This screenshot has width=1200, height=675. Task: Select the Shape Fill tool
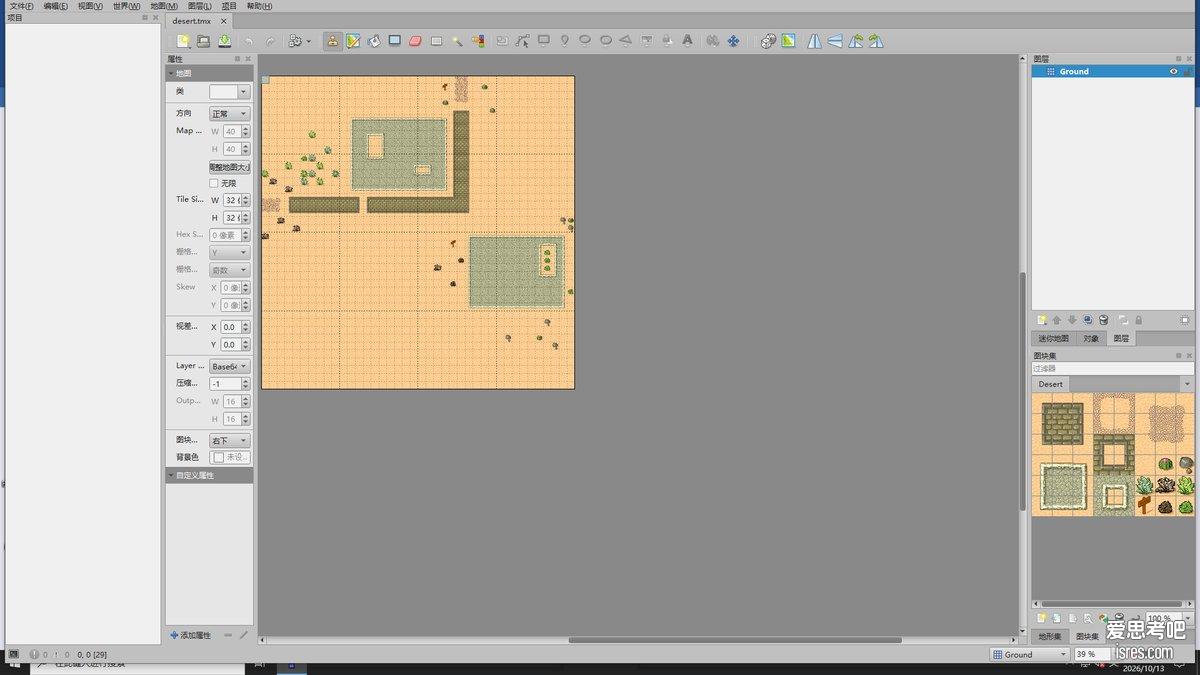(x=395, y=41)
